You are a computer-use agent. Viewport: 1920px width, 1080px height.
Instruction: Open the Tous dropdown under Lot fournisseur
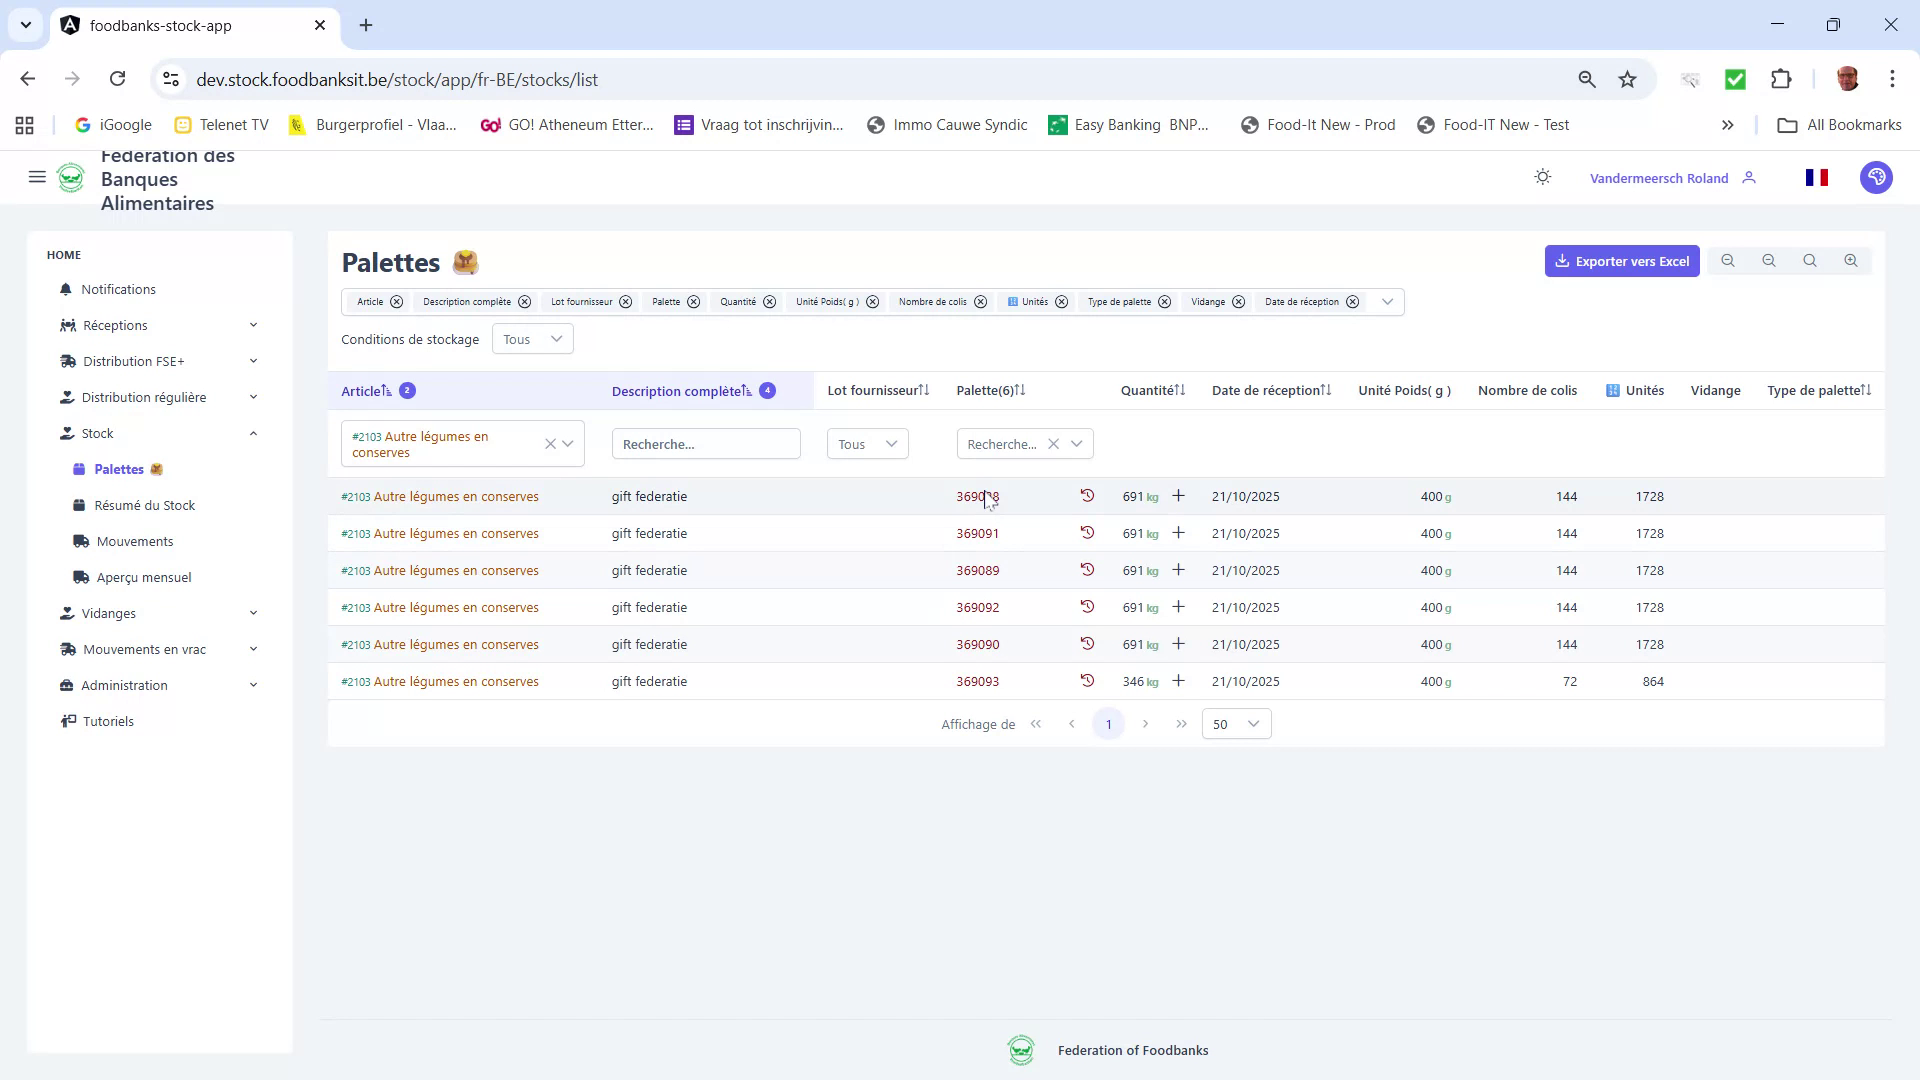pos(866,443)
